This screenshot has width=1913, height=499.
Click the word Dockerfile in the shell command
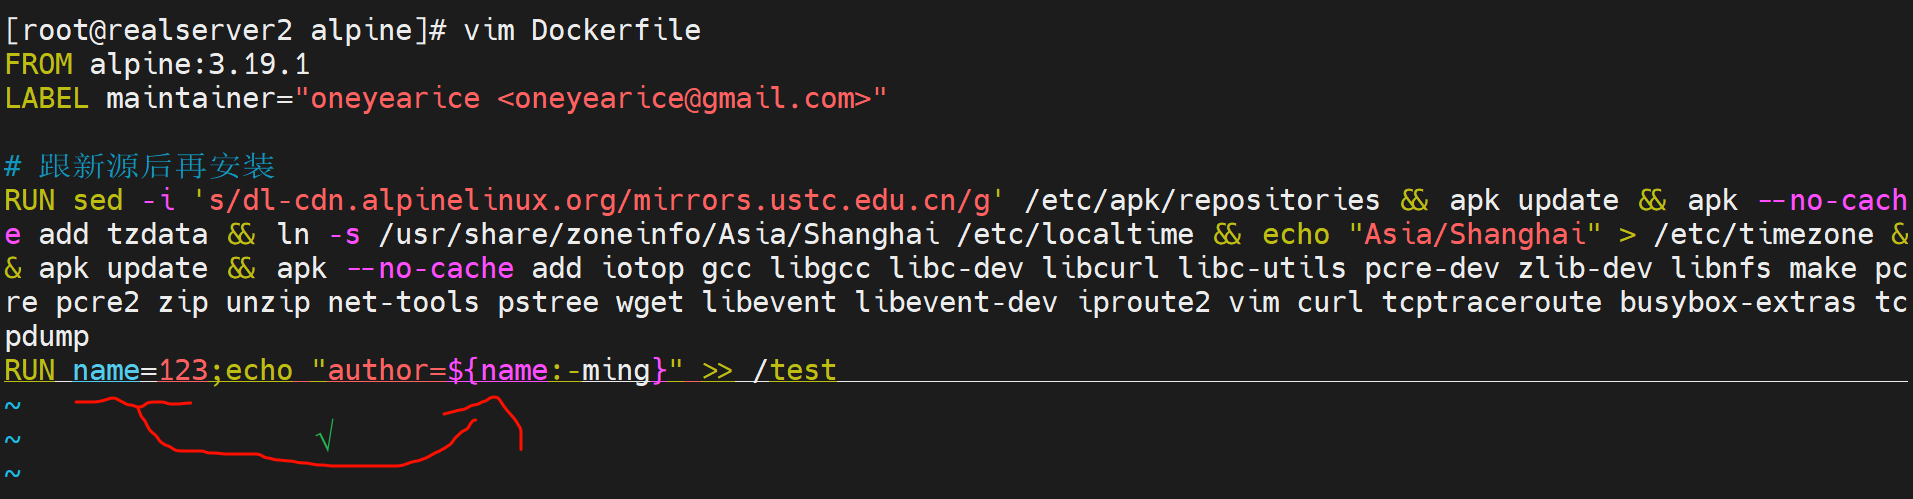(615, 30)
